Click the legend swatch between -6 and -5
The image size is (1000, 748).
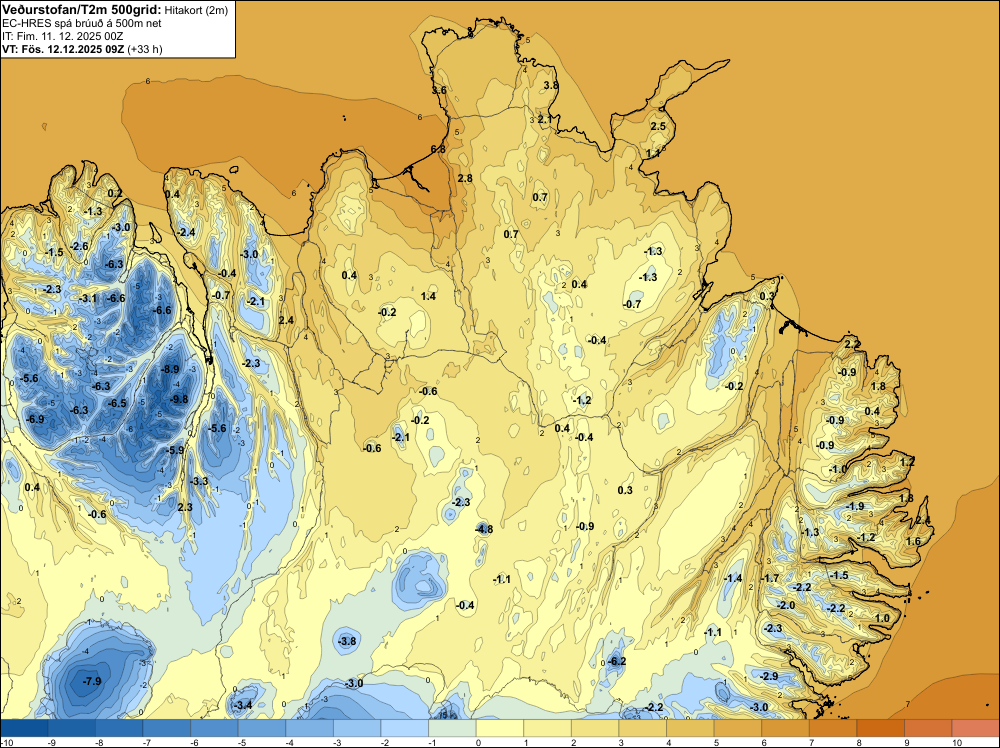click(214, 728)
